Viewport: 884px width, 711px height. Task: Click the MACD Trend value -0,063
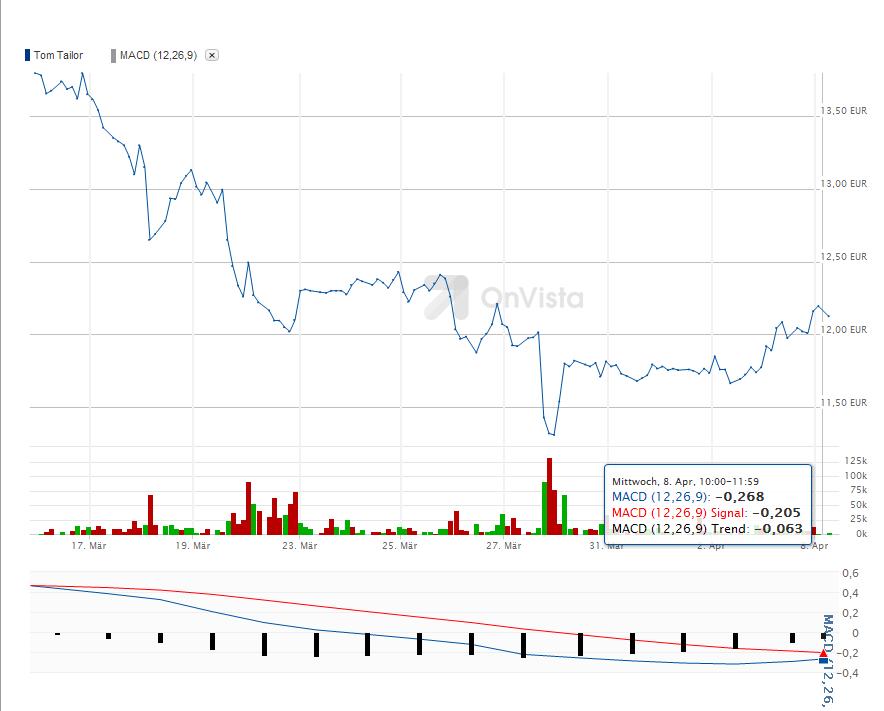pos(778,529)
